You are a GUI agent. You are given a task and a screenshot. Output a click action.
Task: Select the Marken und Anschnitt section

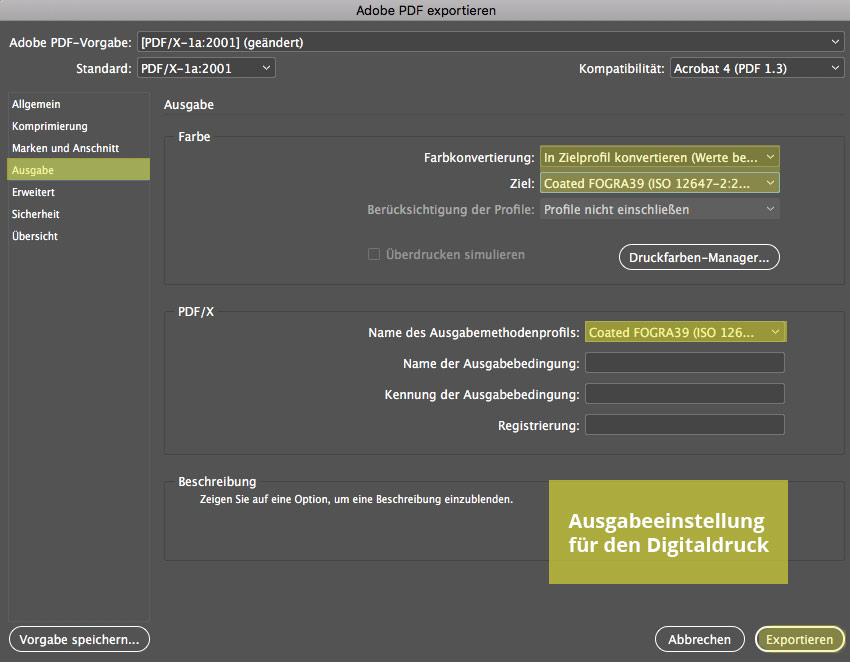(79, 148)
